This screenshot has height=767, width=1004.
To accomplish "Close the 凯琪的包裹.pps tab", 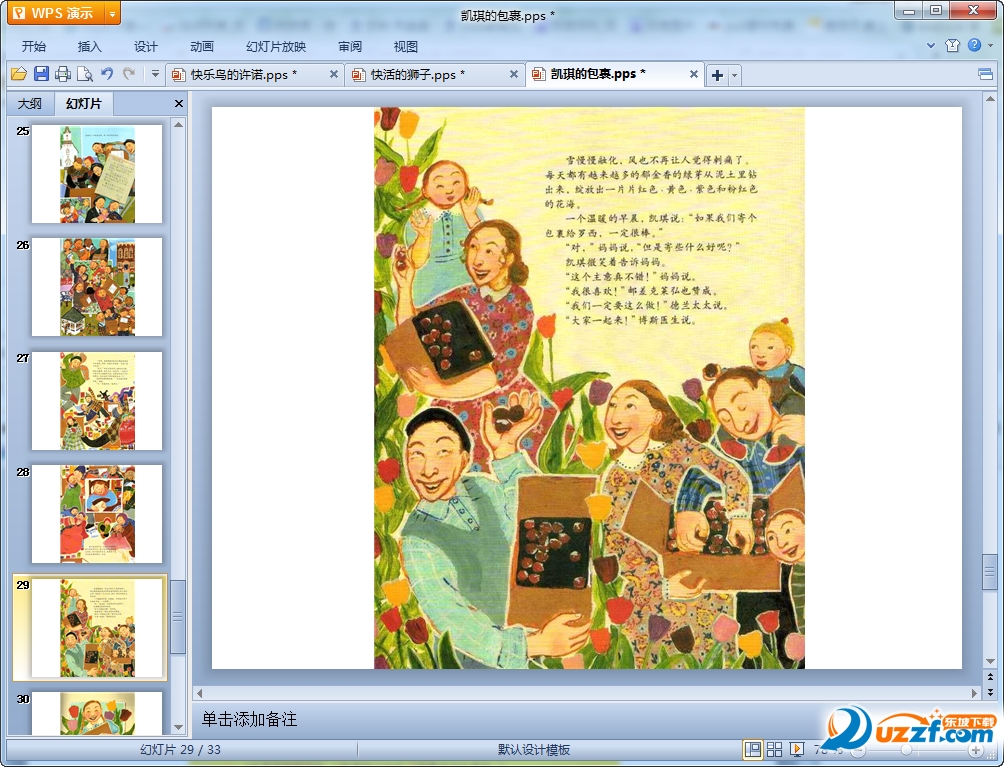I will [693, 74].
